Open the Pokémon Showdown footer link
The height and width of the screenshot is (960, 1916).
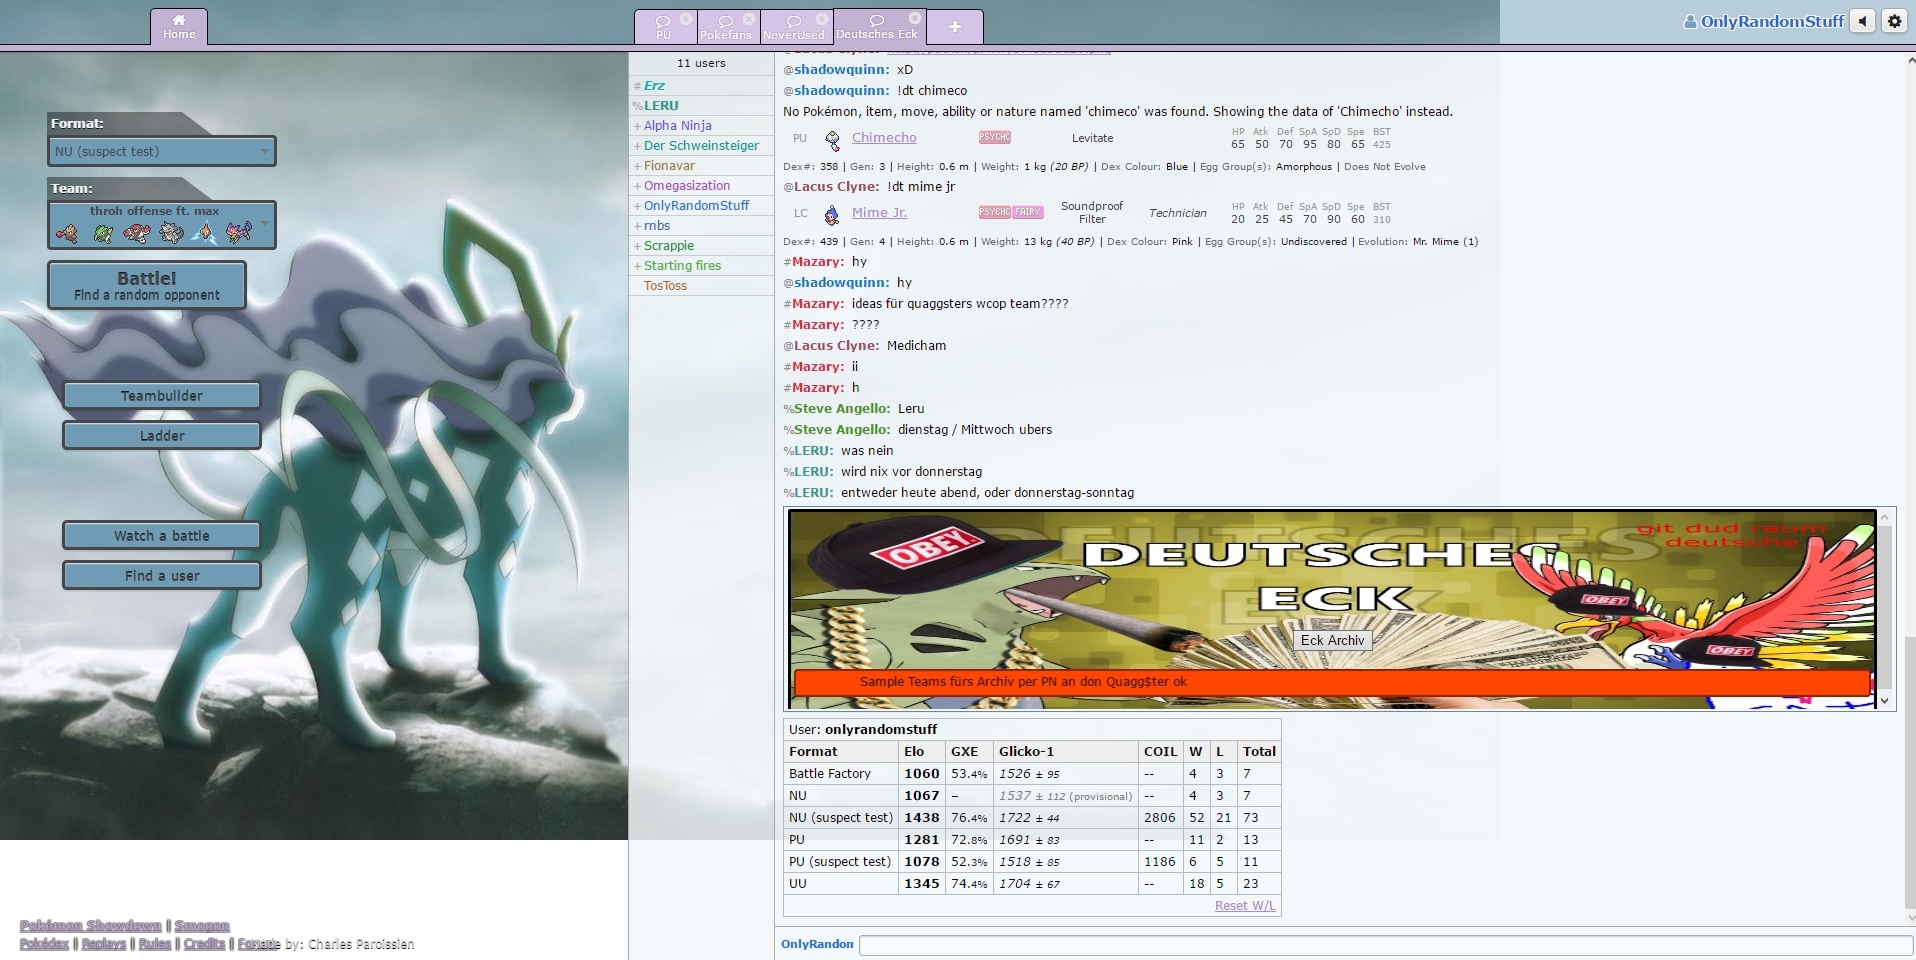[x=90, y=926]
